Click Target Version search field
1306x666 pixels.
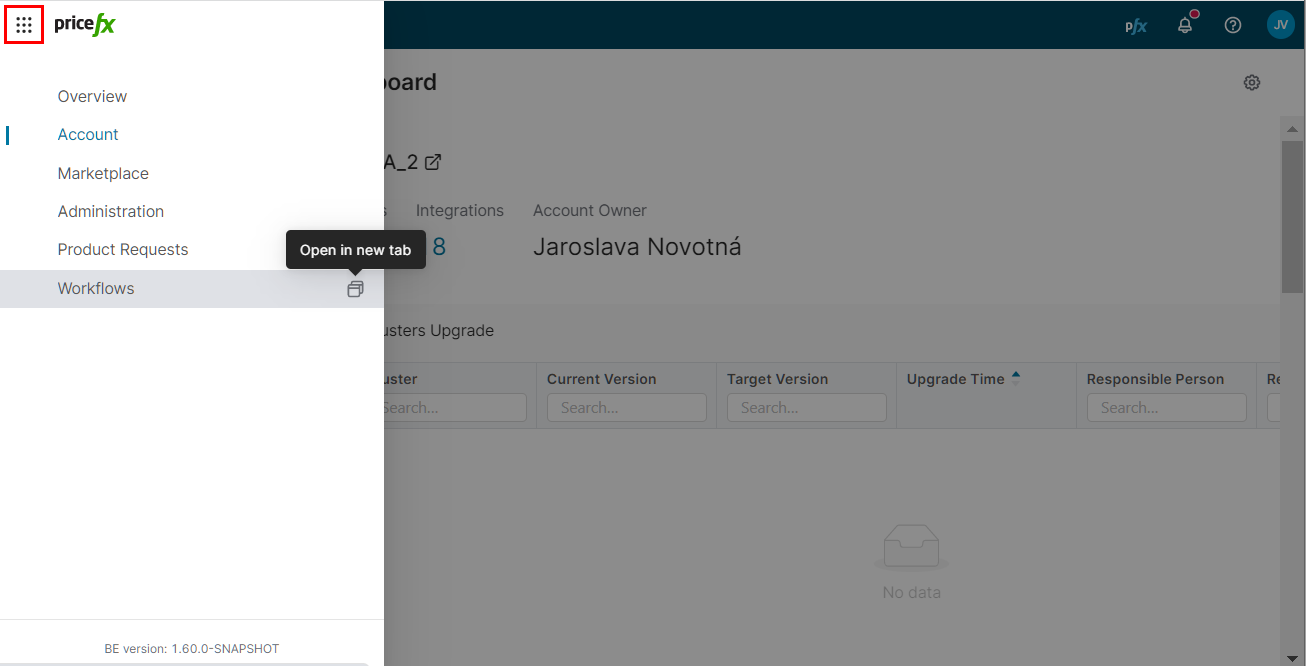pyautogui.click(x=806, y=408)
